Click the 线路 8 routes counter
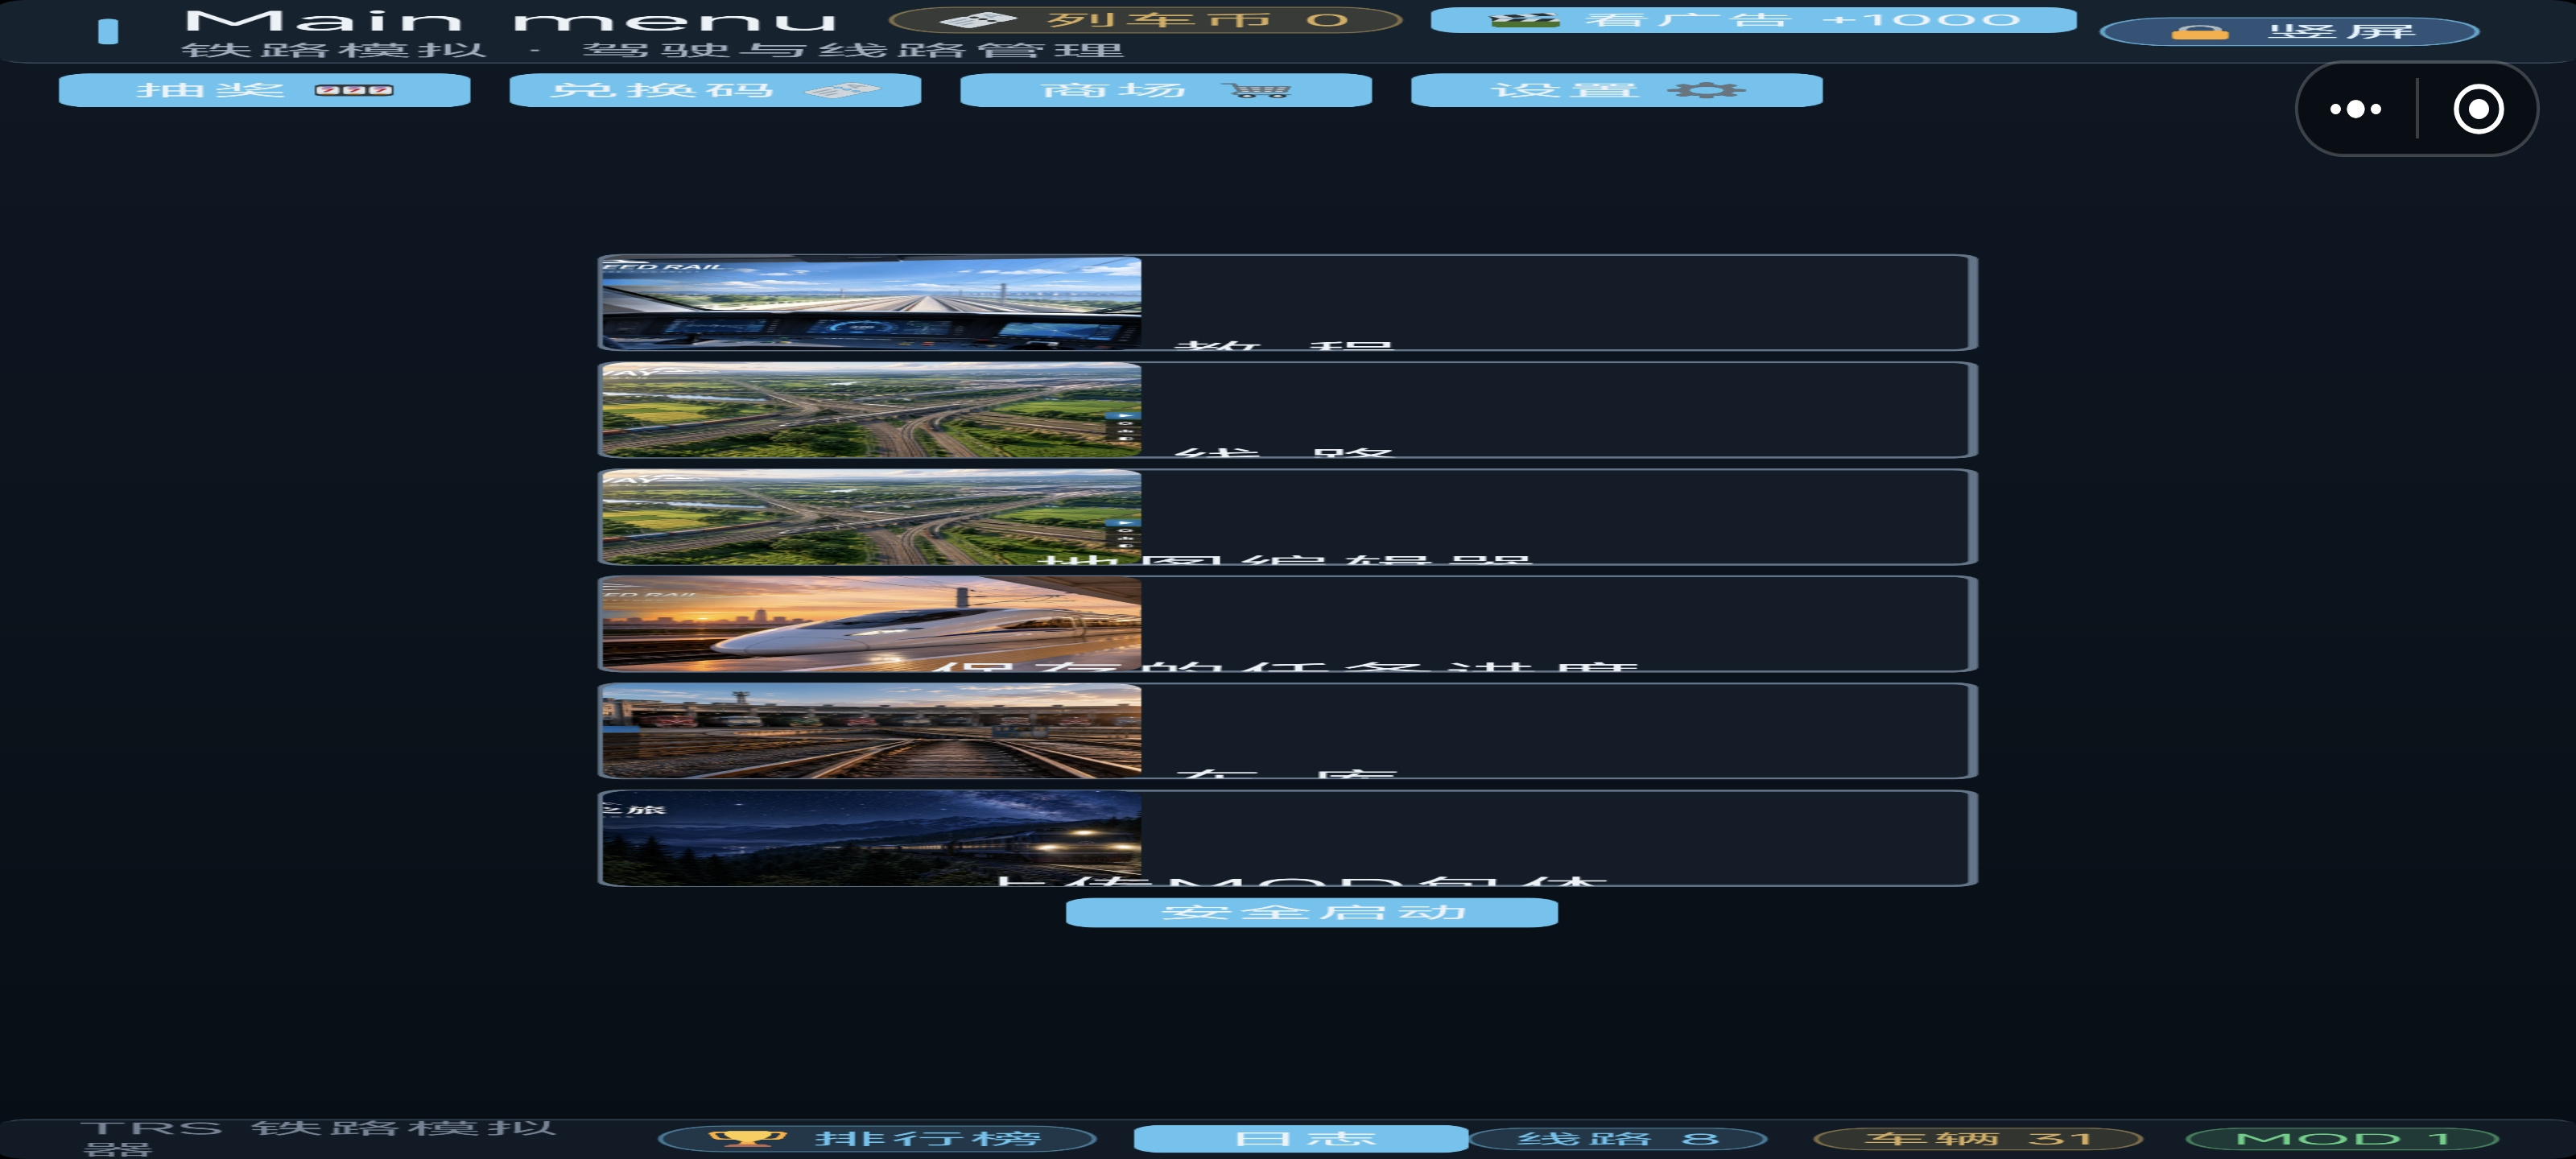2576x1159 pixels. (x=1617, y=1139)
